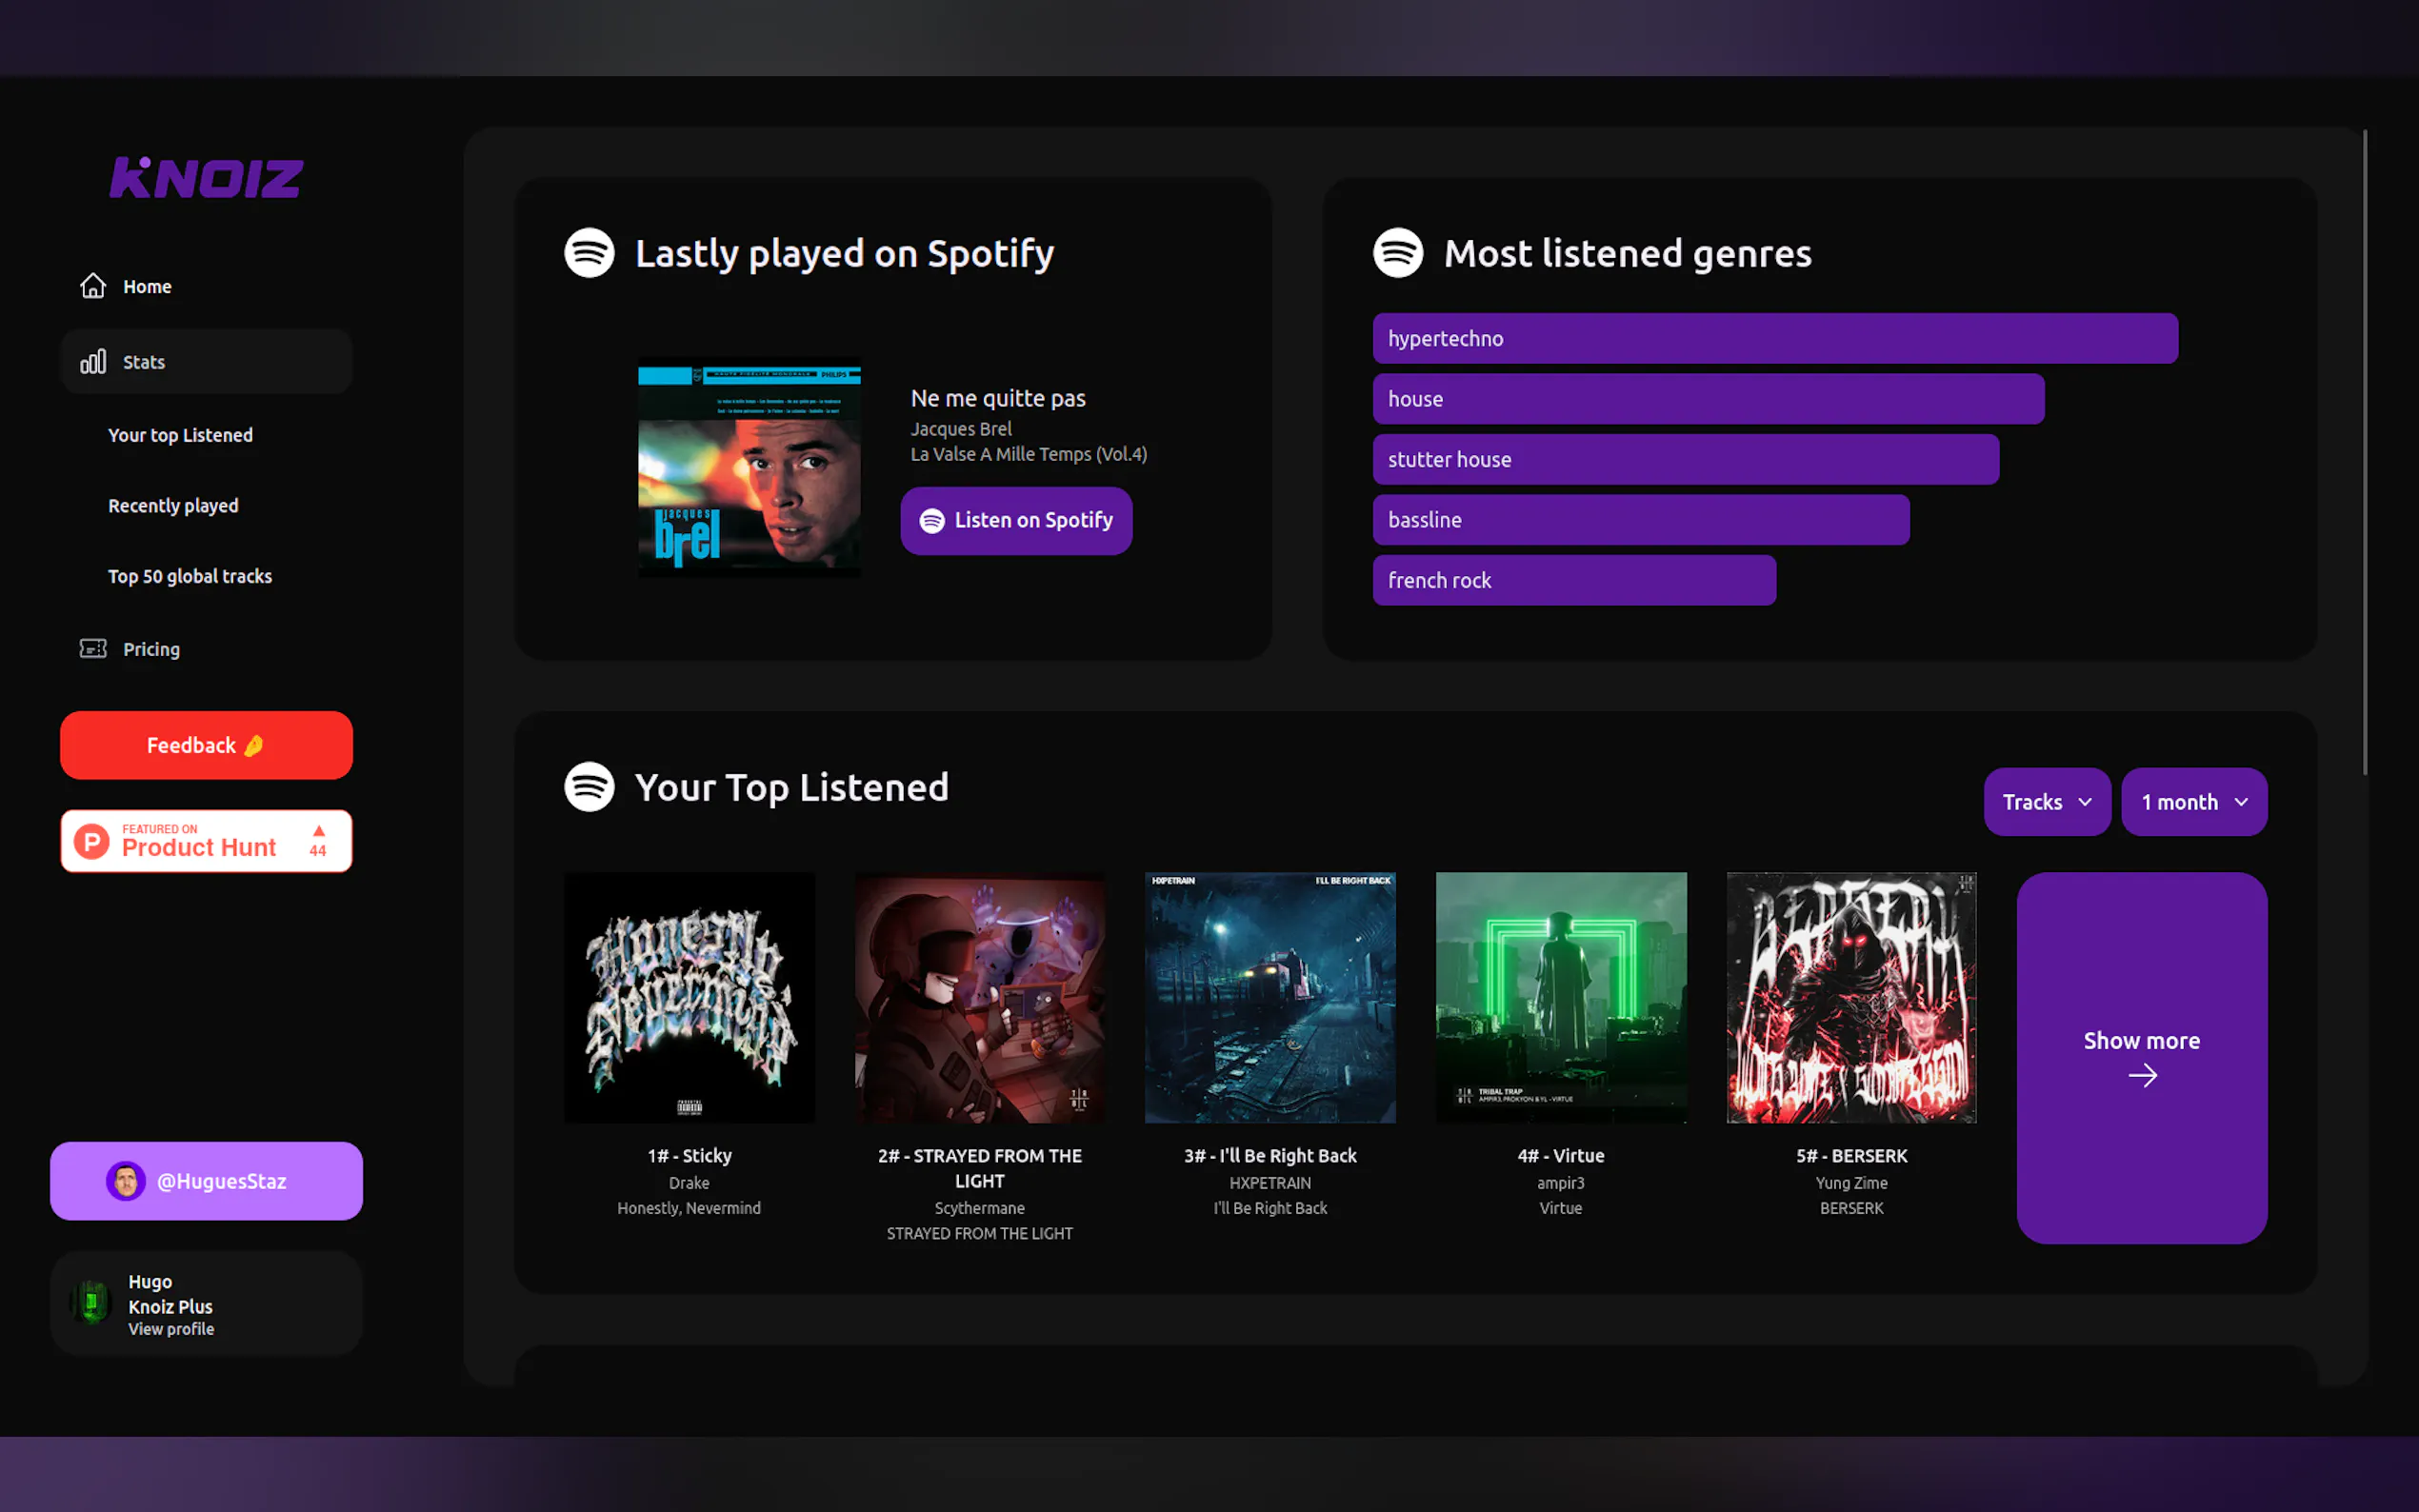Click Listen on Spotify button

pyautogui.click(x=1016, y=520)
